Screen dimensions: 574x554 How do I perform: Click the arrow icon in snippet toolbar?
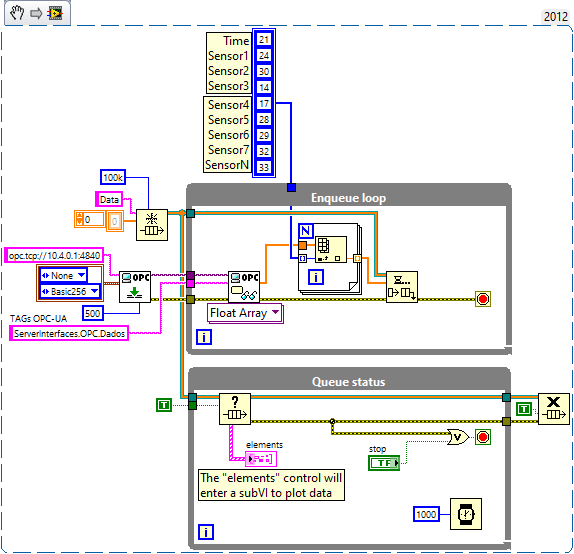coord(36,14)
